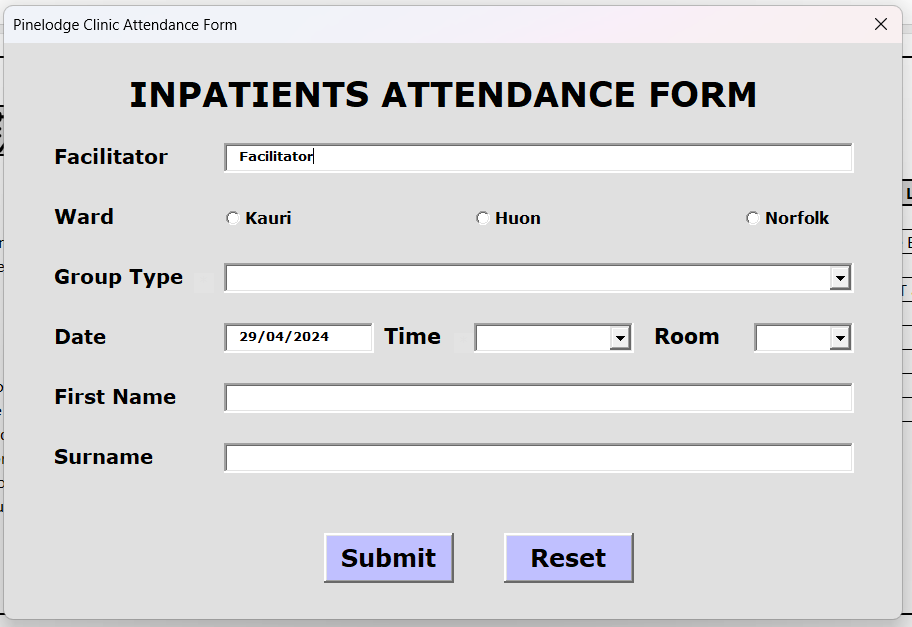Screen dimensions: 912x627
Task: Select the Kauri ward radio button
Action: coord(233,218)
